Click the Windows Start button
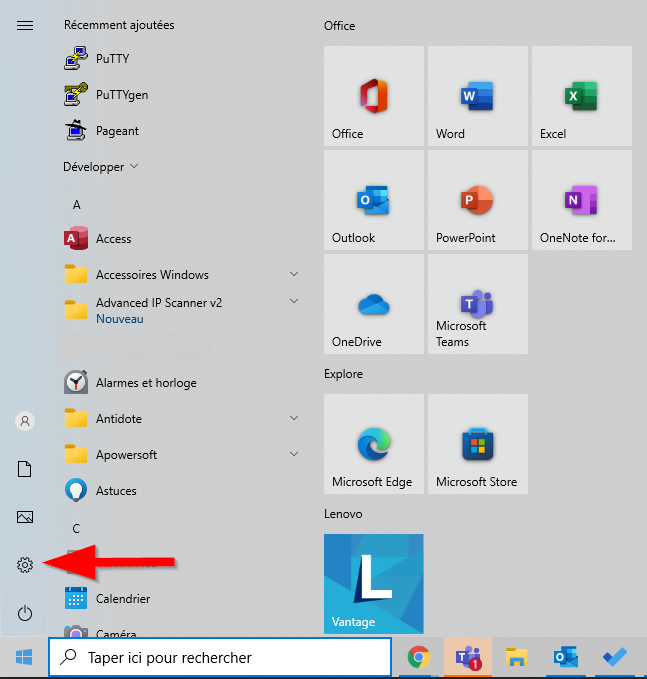The width and height of the screenshot is (647, 679). click(24, 657)
